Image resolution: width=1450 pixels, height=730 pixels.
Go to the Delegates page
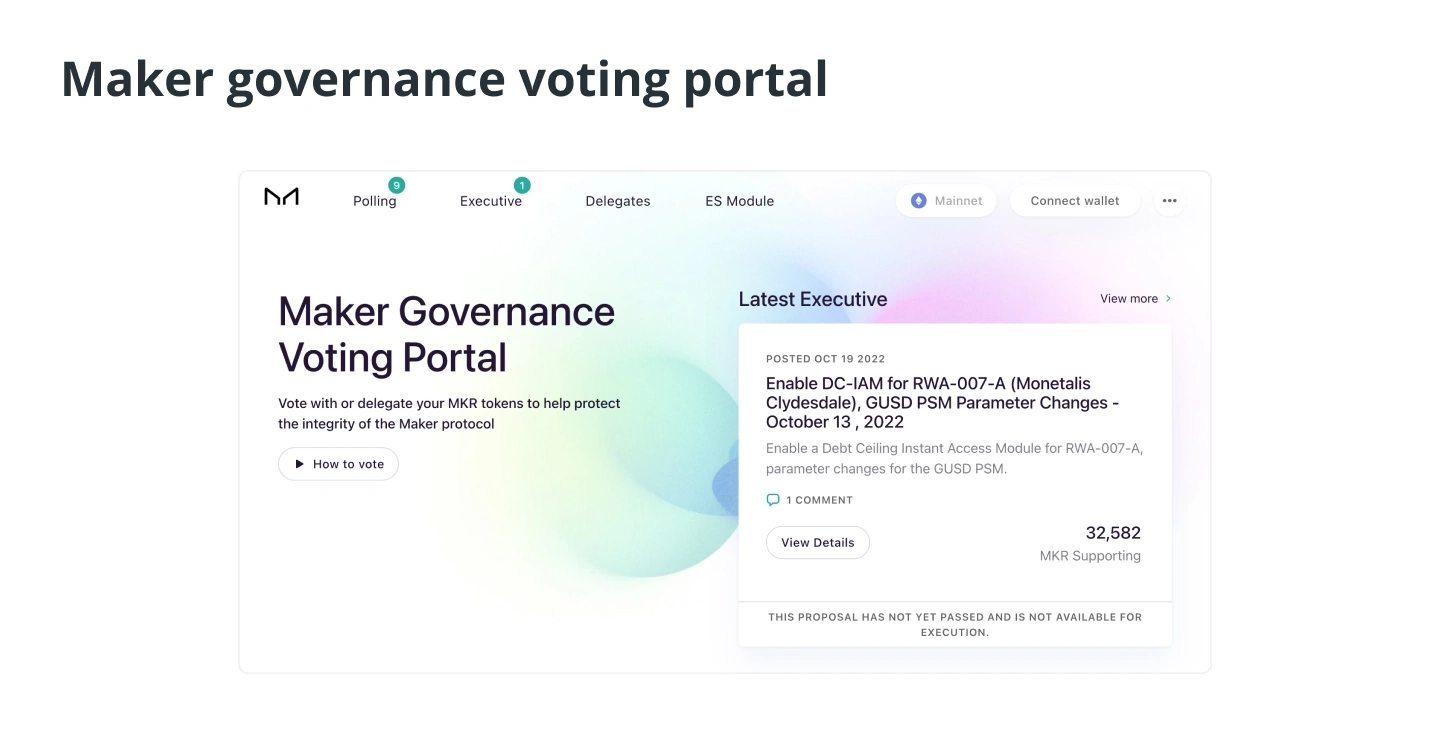click(617, 201)
